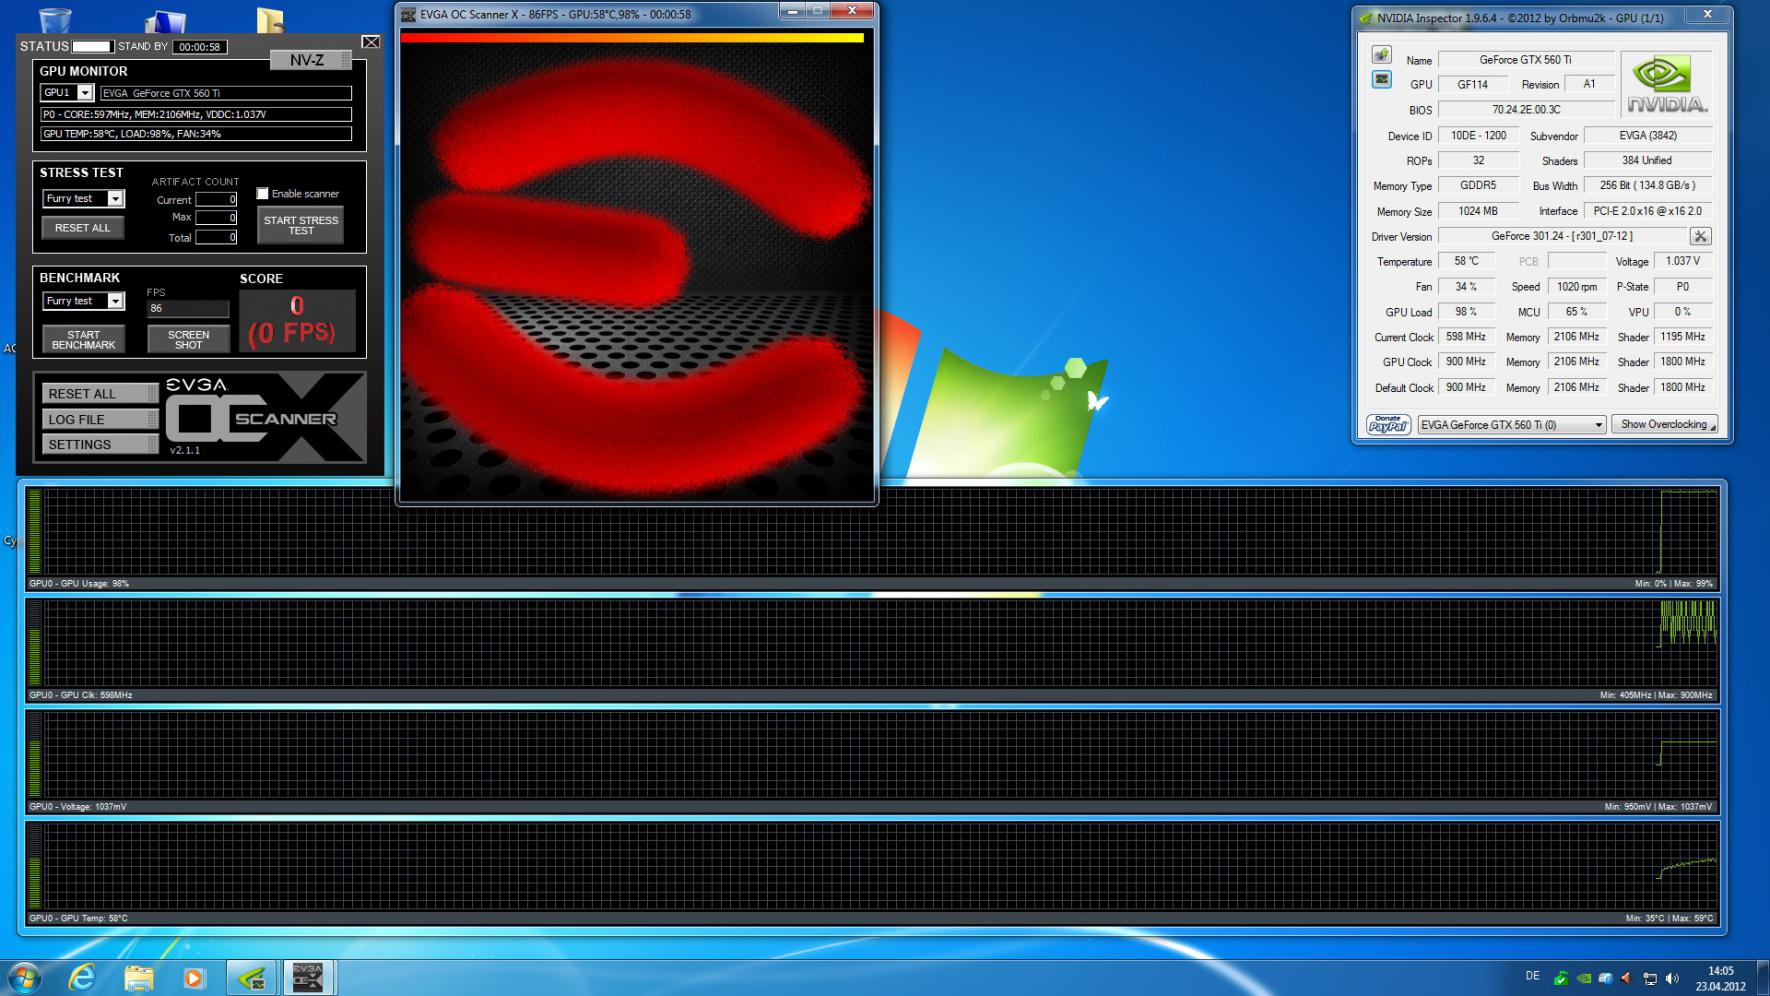1770x996 pixels.
Task: Click the P0 - CORE:597MHz status line
Action: click(196, 114)
